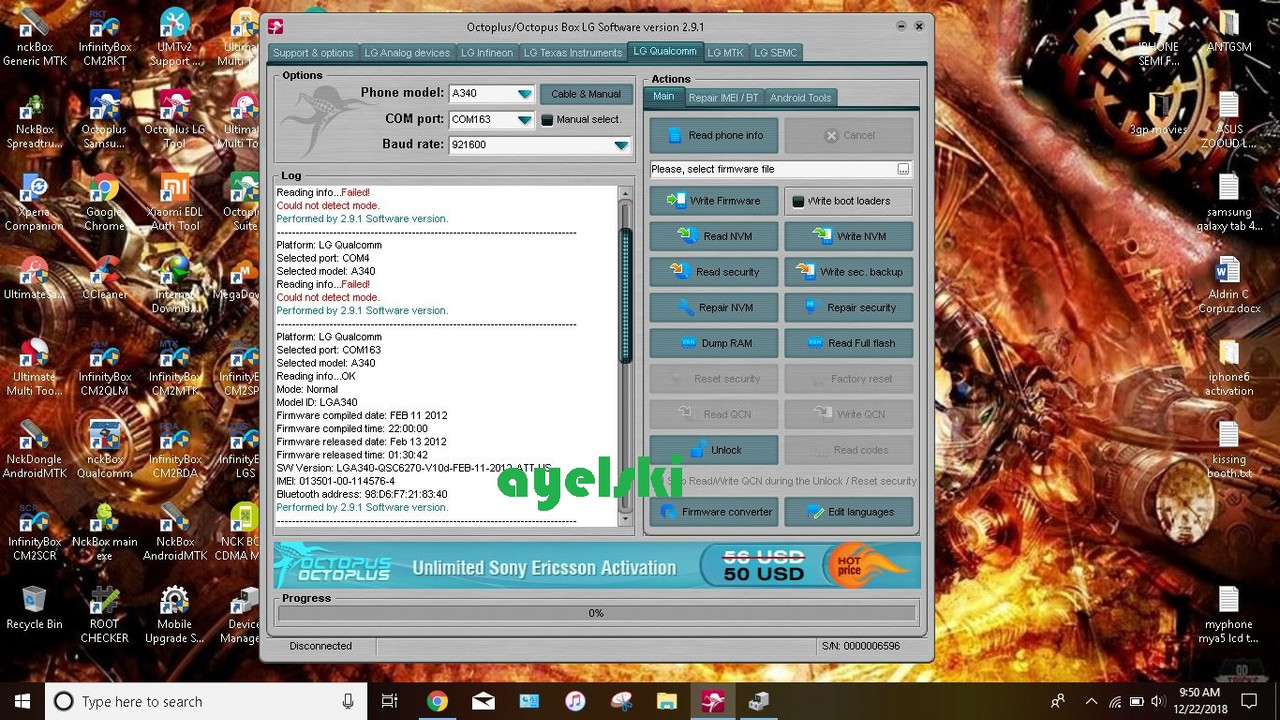Click the Write NVM button

click(848, 236)
